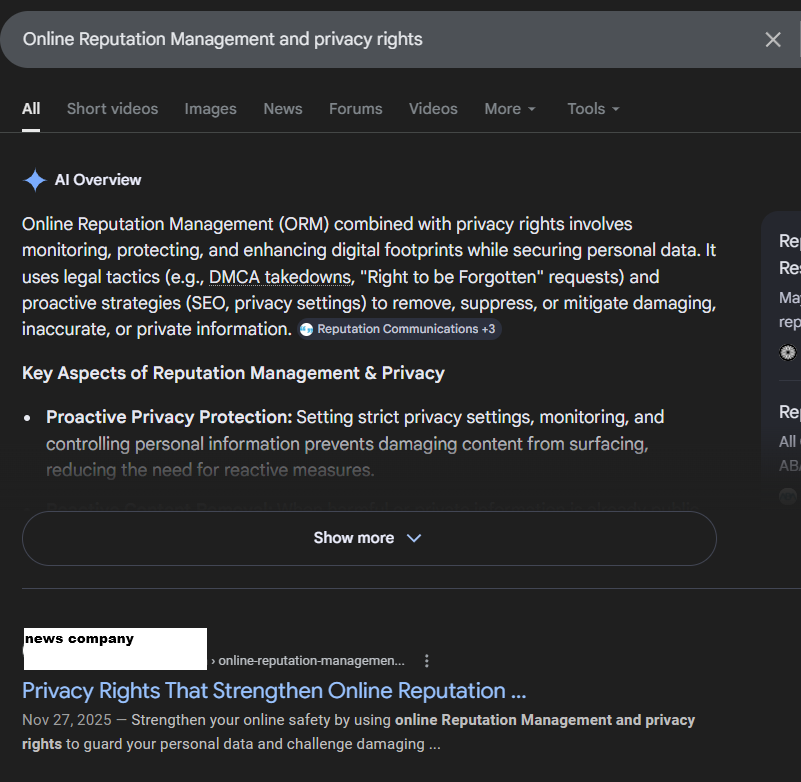The height and width of the screenshot is (782, 801).
Task: Open three-dot menu beside the search result
Action: [x=427, y=661]
